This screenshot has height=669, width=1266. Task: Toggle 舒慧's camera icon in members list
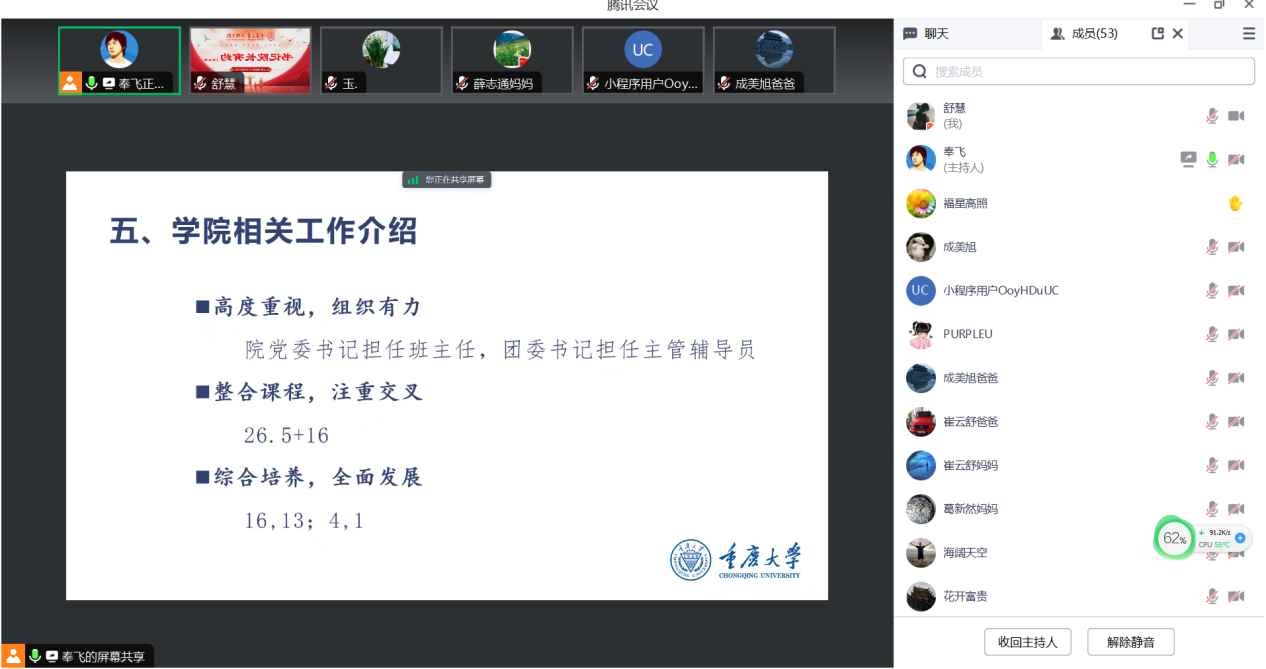click(1236, 116)
